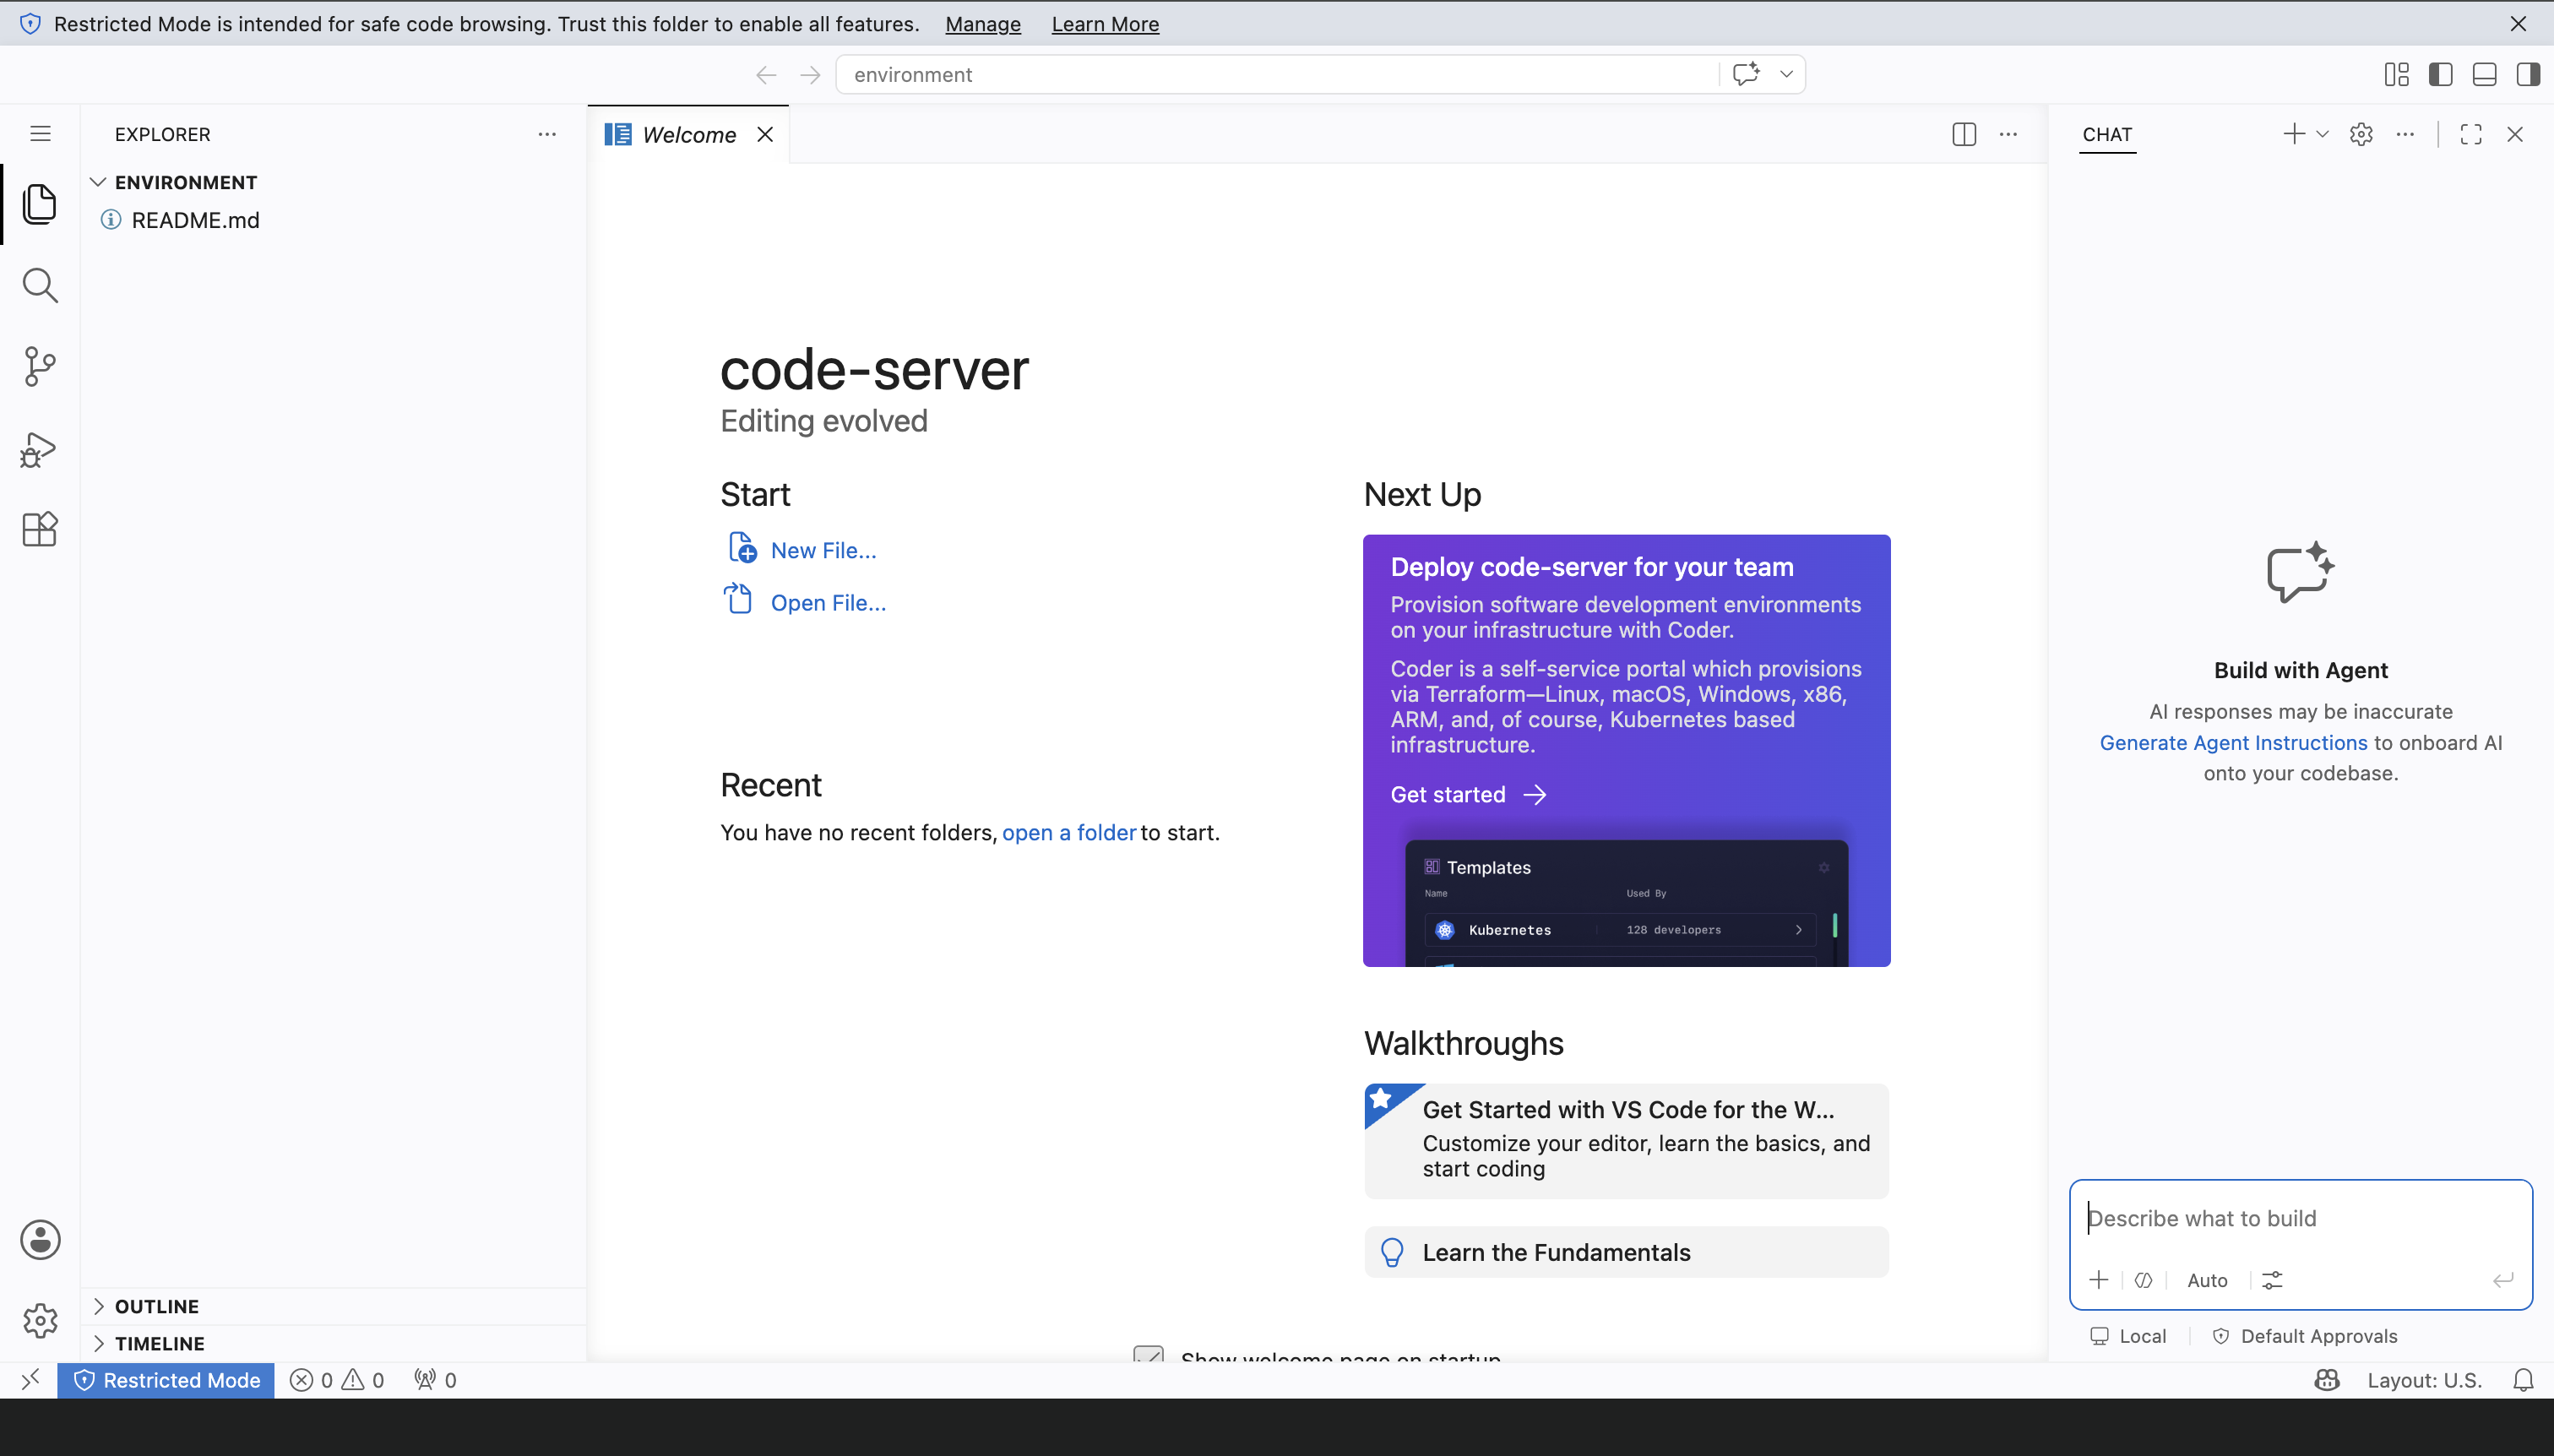Open editor More Actions menu

(x=2008, y=134)
